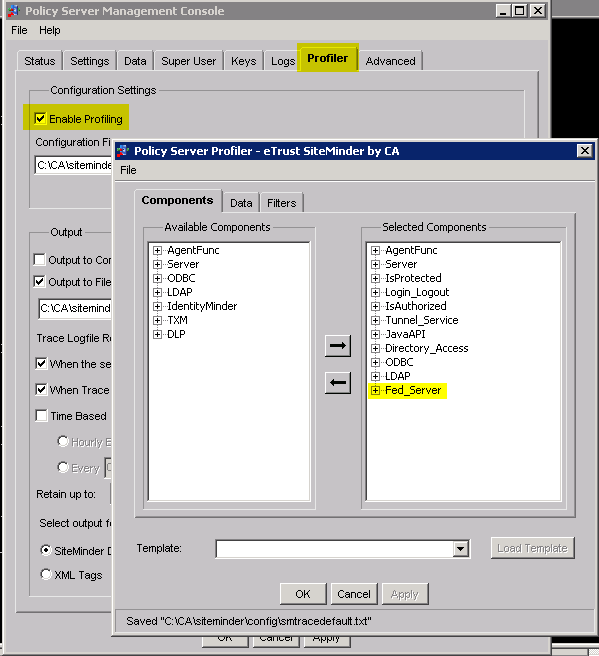599x656 pixels.
Task: Expand Fed_Server in Selected Components
Action: [375, 390]
